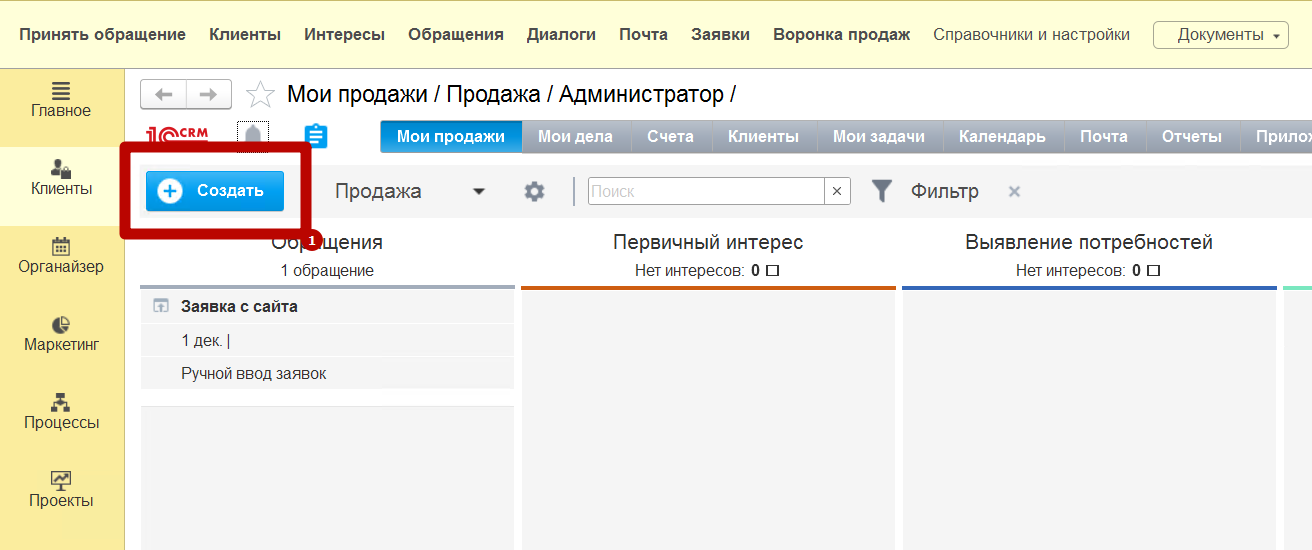Open notifications bell icon

tap(253, 136)
